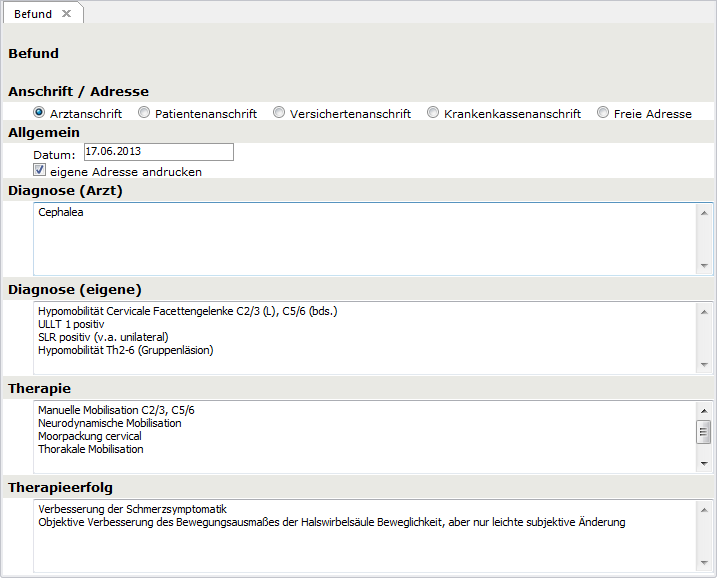Close the Befund tab
717x578 pixels.
[66, 14]
